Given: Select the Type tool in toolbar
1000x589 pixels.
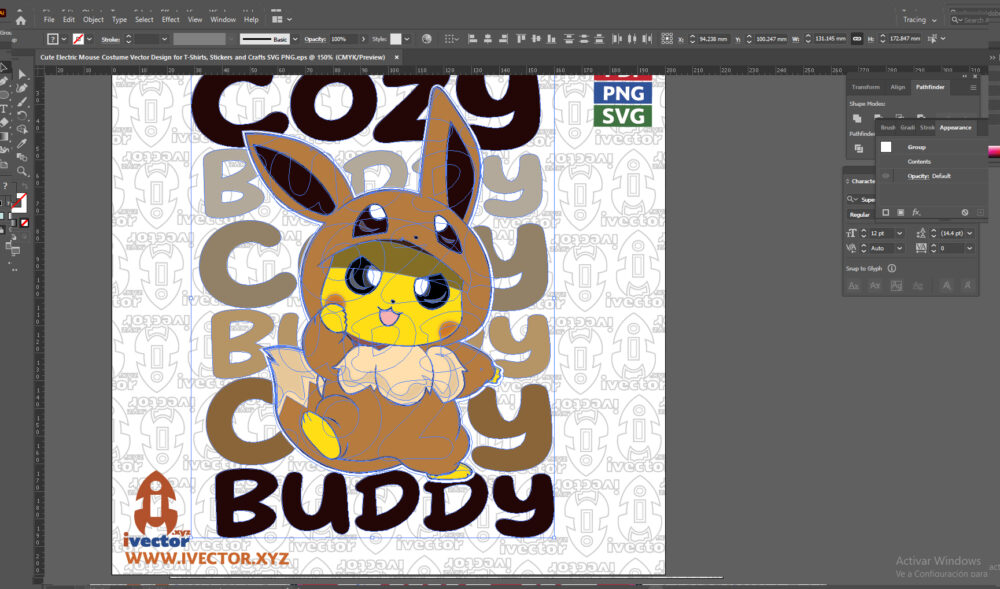Looking at the screenshot, I should [4, 109].
